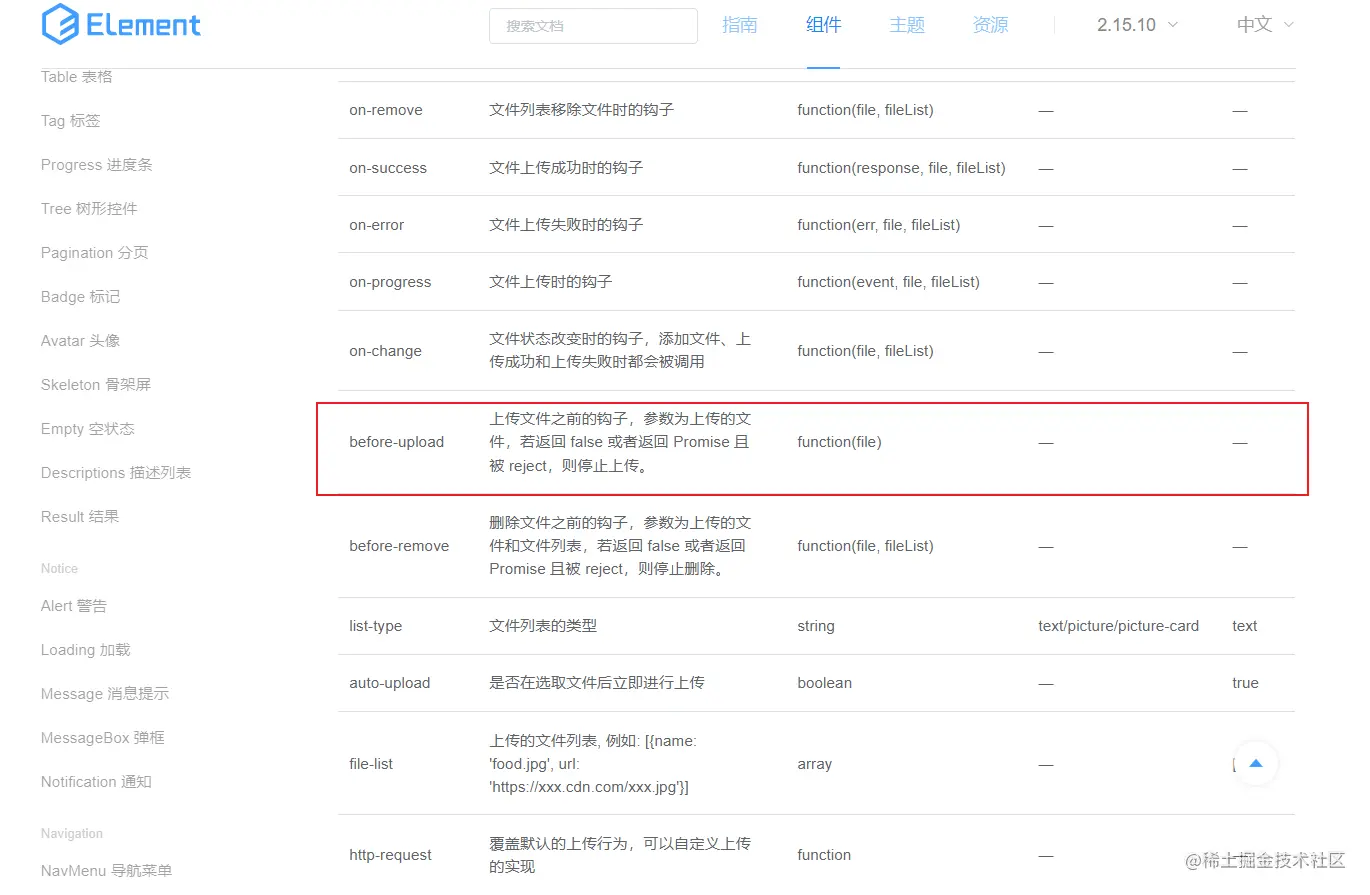Image resolution: width=1370 pixels, height=895 pixels.
Task: Click the 搜索文档 search input field
Action: pyautogui.click(x=593, y=26)
